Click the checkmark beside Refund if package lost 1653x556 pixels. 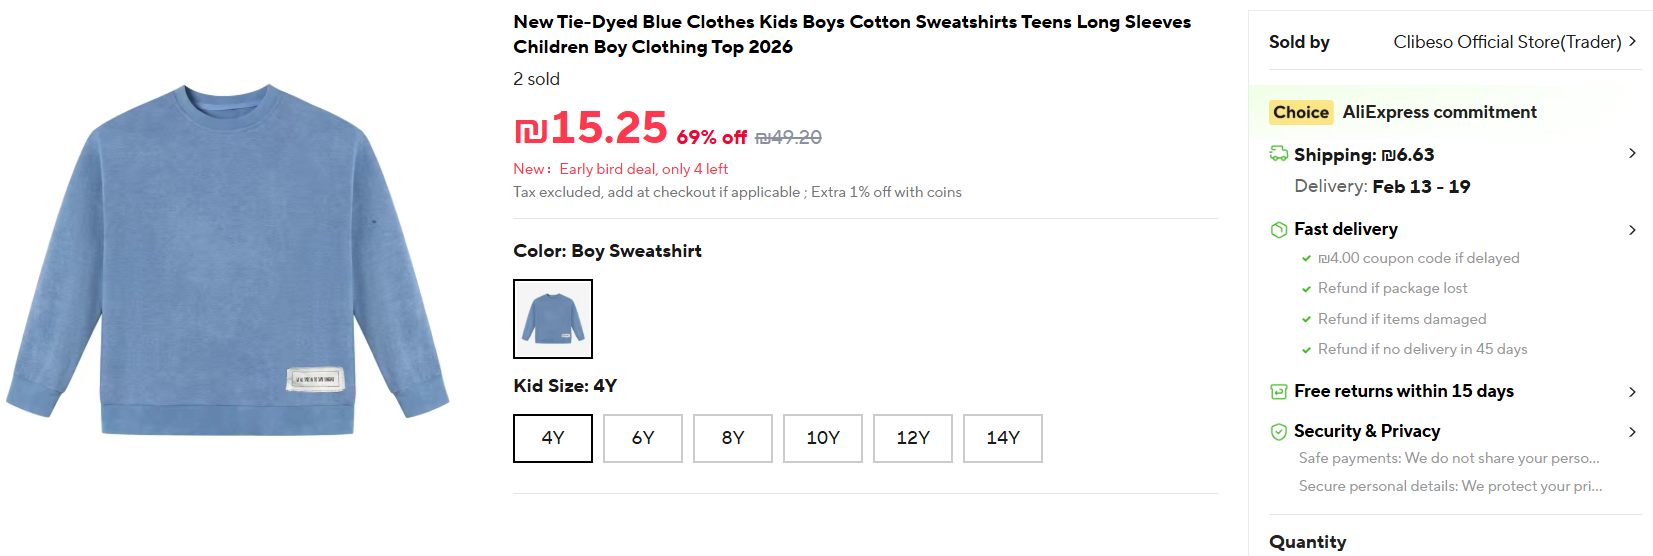point(1306,289)
